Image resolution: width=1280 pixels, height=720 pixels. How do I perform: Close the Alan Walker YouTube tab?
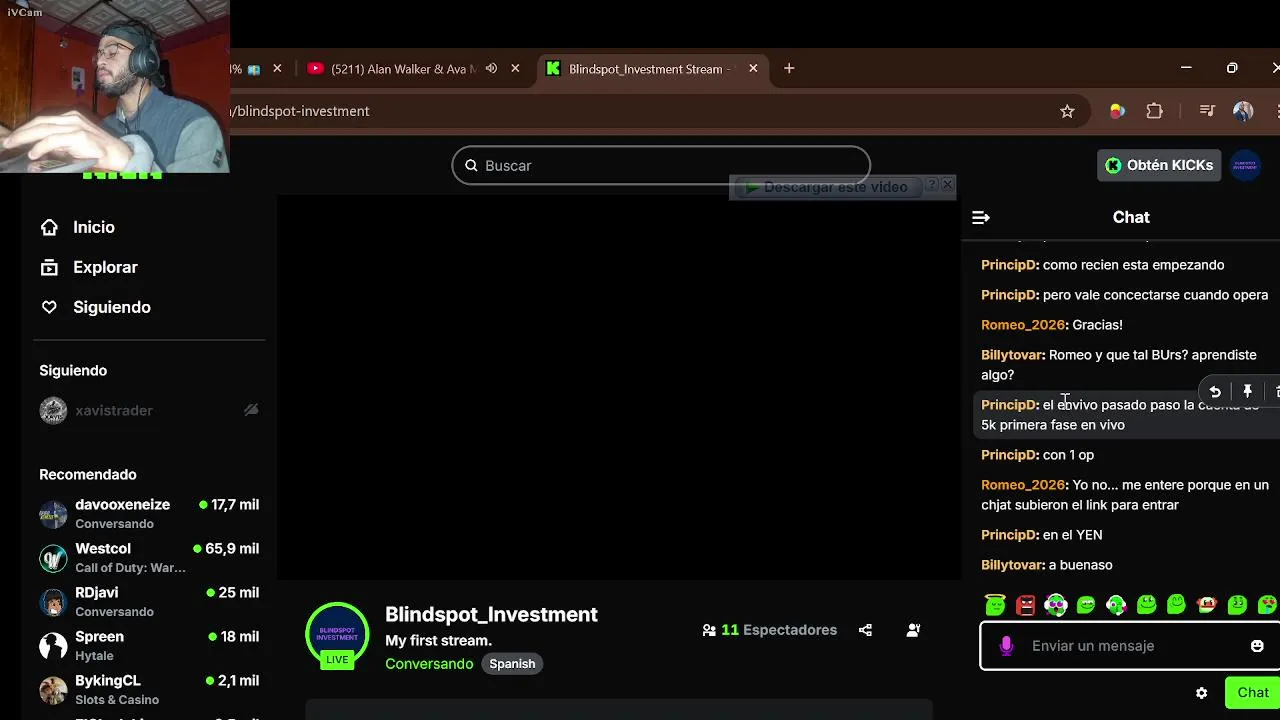[x=515, y=69]
